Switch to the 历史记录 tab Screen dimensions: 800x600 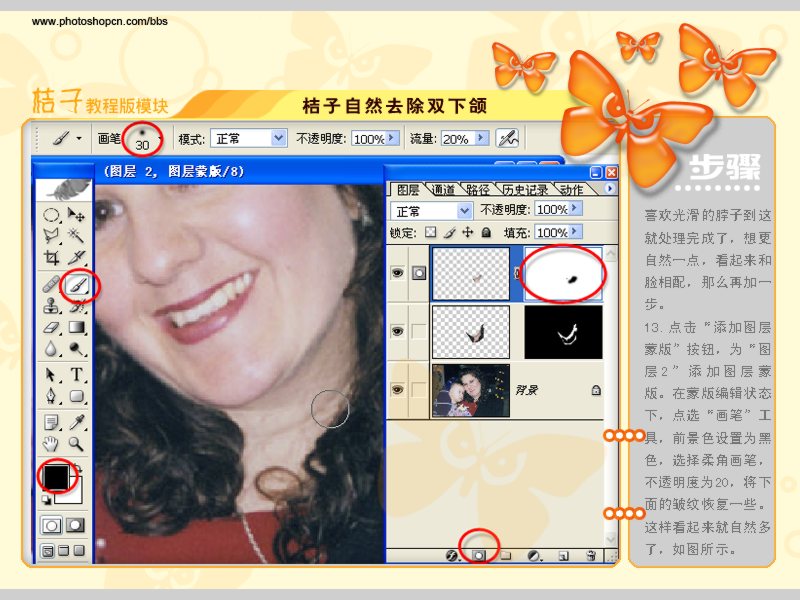tap(525, 190)
